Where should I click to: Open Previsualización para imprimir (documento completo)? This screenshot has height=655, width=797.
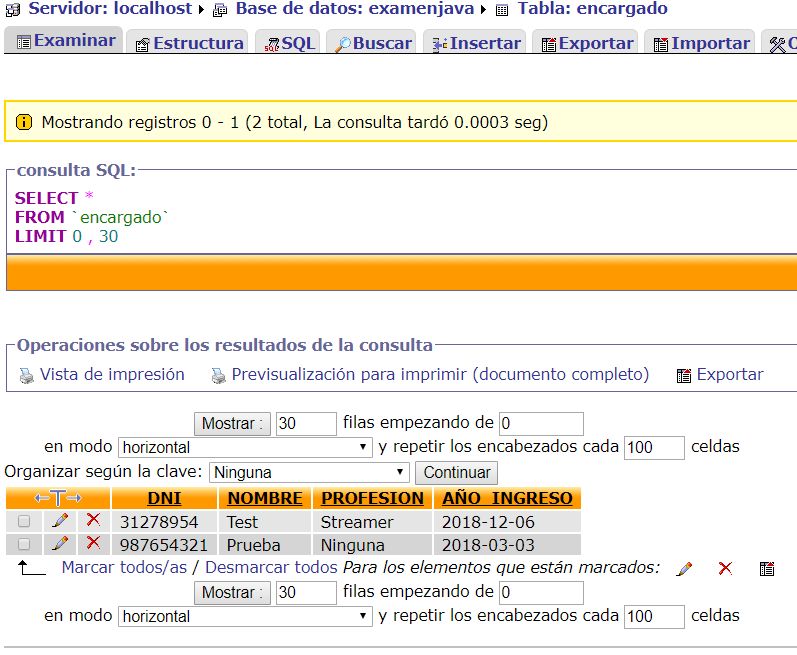440,375
